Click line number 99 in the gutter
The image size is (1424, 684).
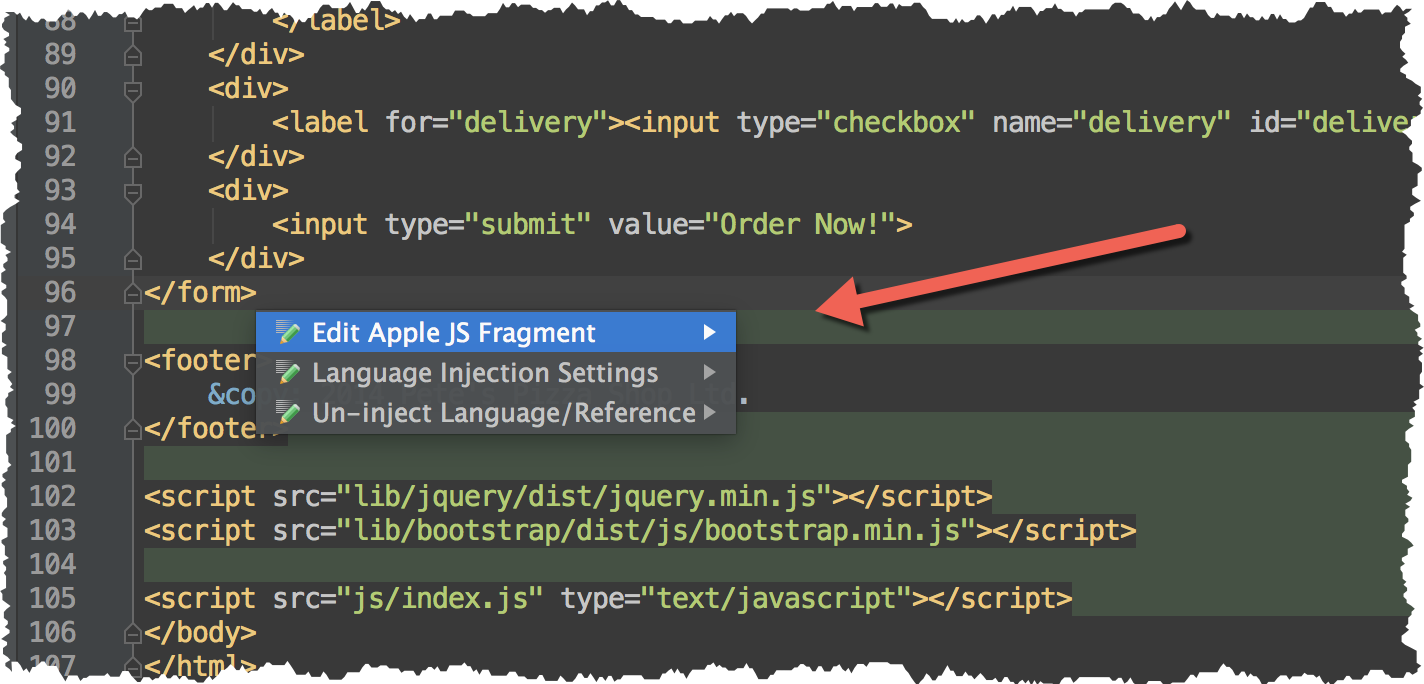[60, 394]
